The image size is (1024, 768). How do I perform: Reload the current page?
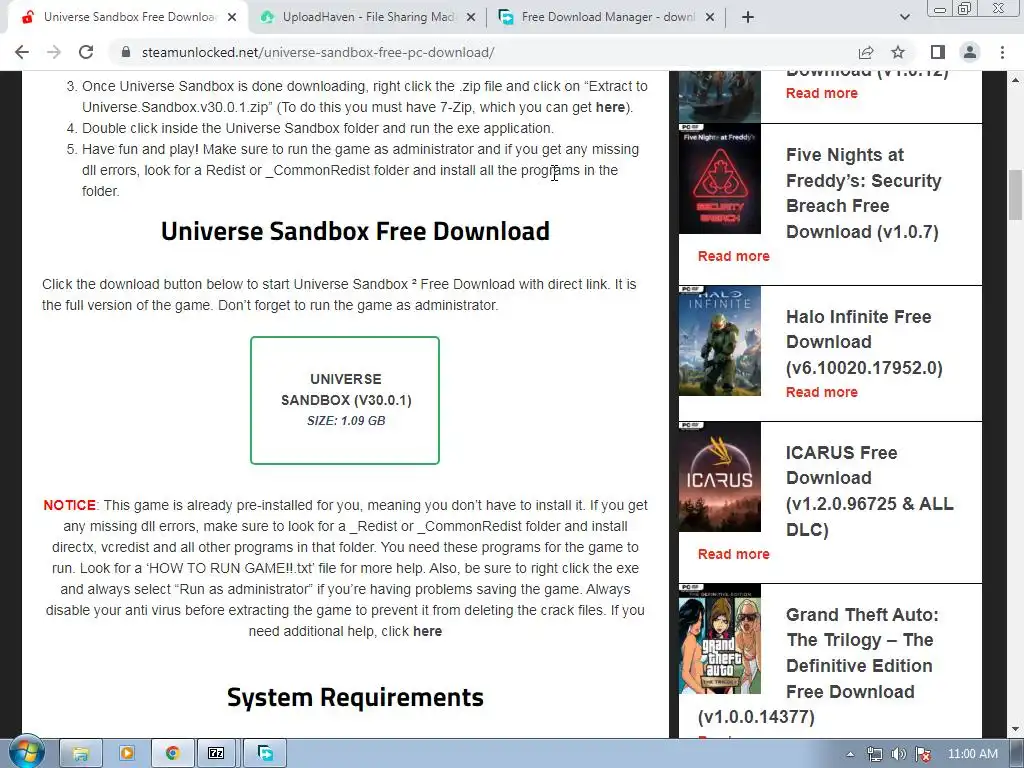click(86, 52)
